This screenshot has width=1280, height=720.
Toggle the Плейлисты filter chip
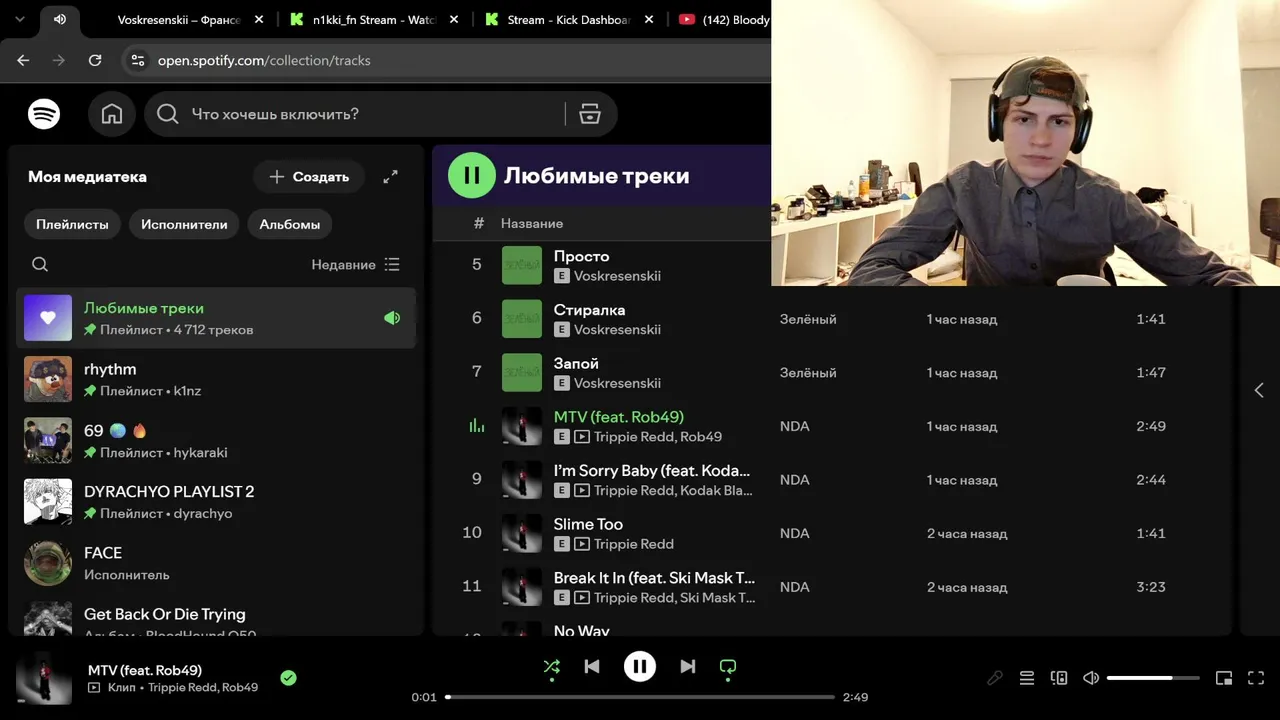click(72, 224)
